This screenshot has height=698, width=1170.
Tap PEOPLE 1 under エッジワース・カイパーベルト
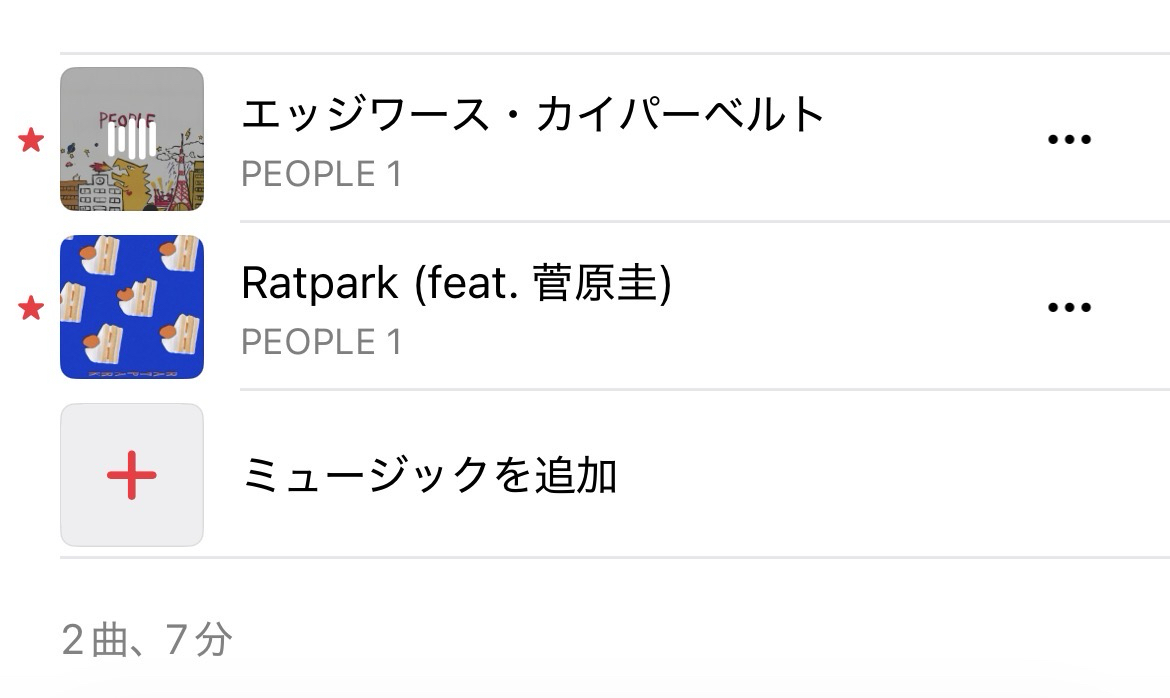[x=321, y=175]
